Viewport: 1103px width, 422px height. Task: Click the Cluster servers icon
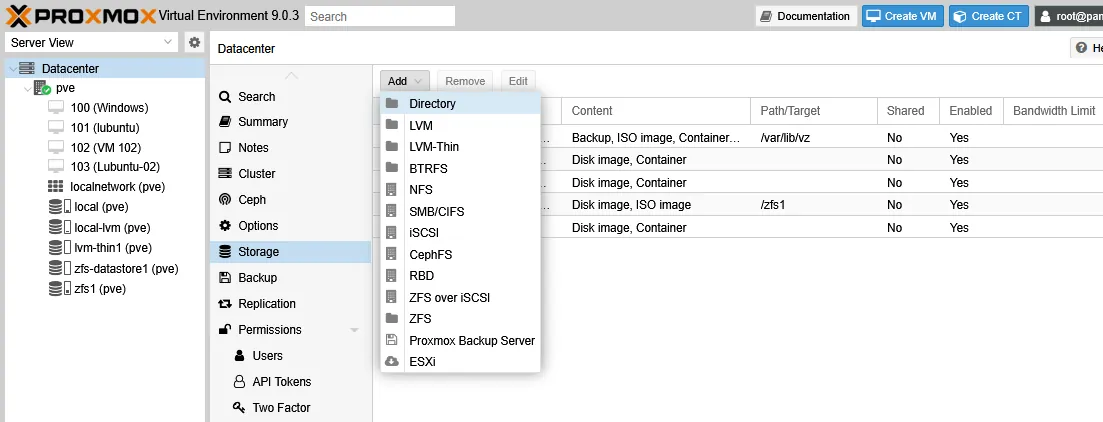coord(224,174)
